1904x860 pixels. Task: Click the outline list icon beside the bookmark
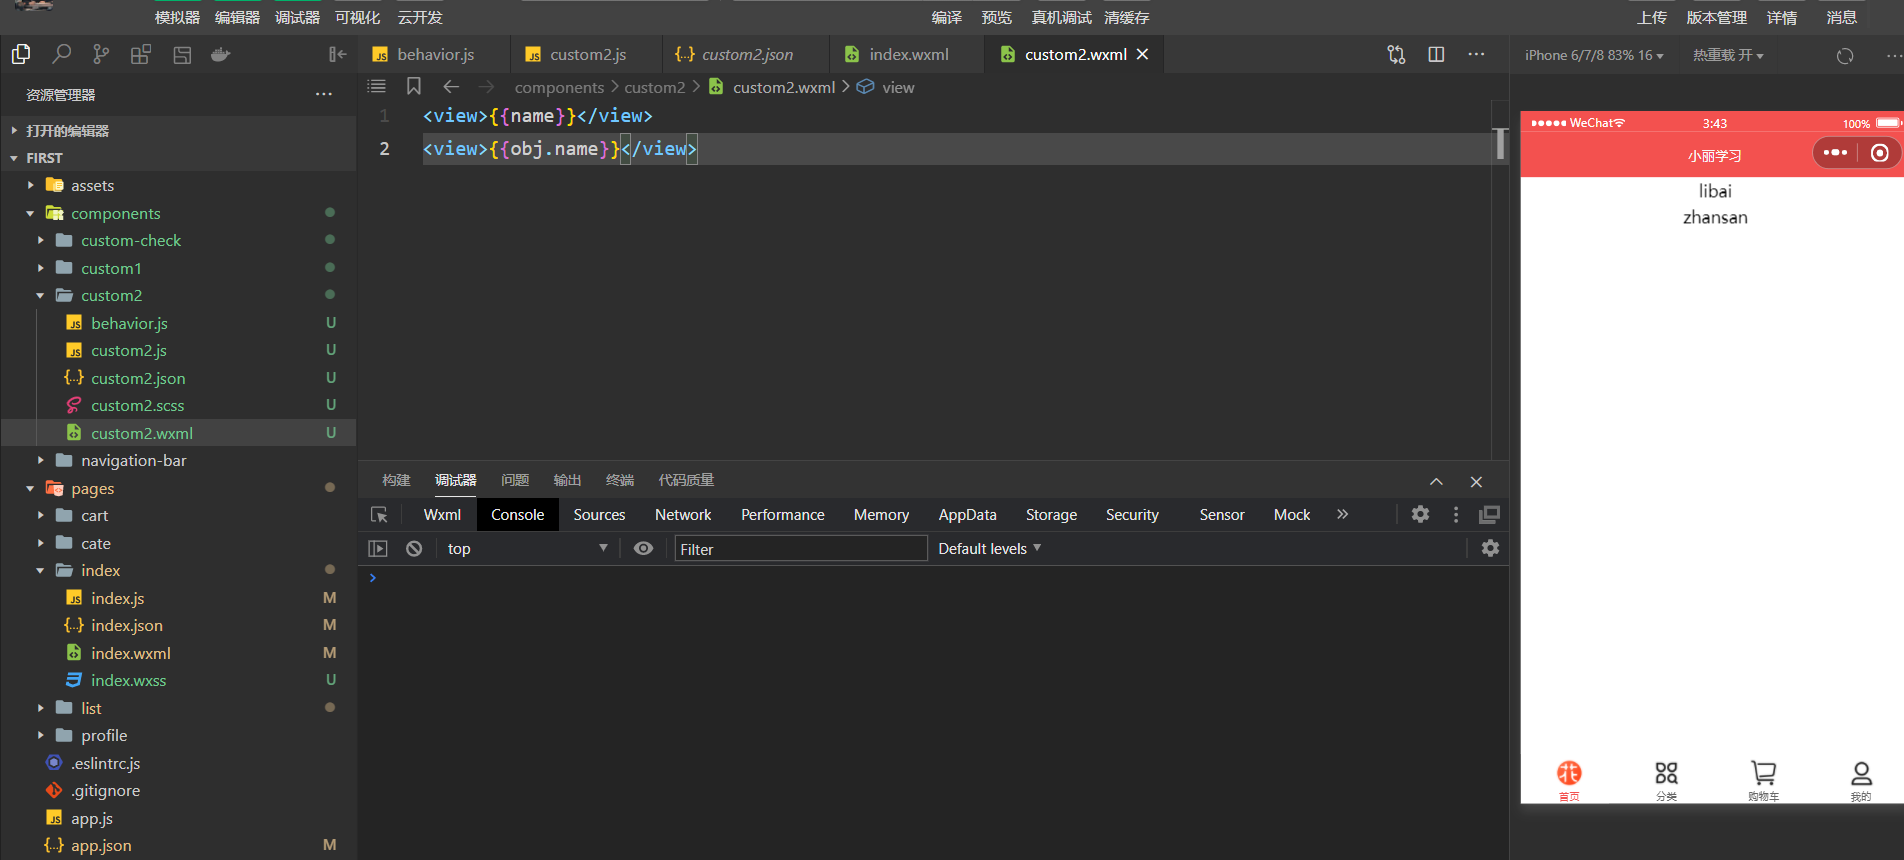click(377, 87)
